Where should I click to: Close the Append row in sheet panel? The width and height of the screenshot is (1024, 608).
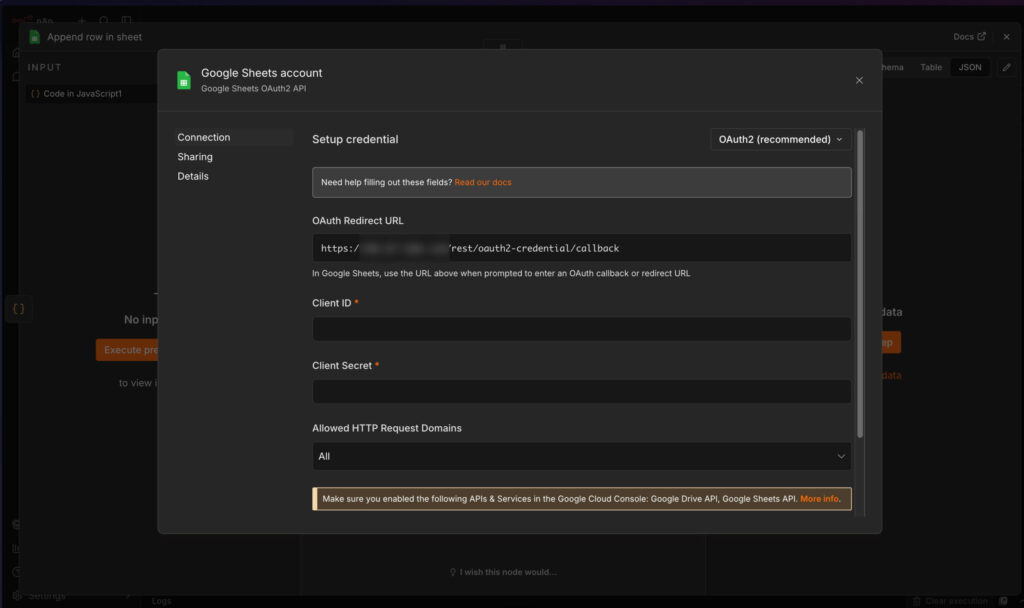click(x=1006, y=37)
